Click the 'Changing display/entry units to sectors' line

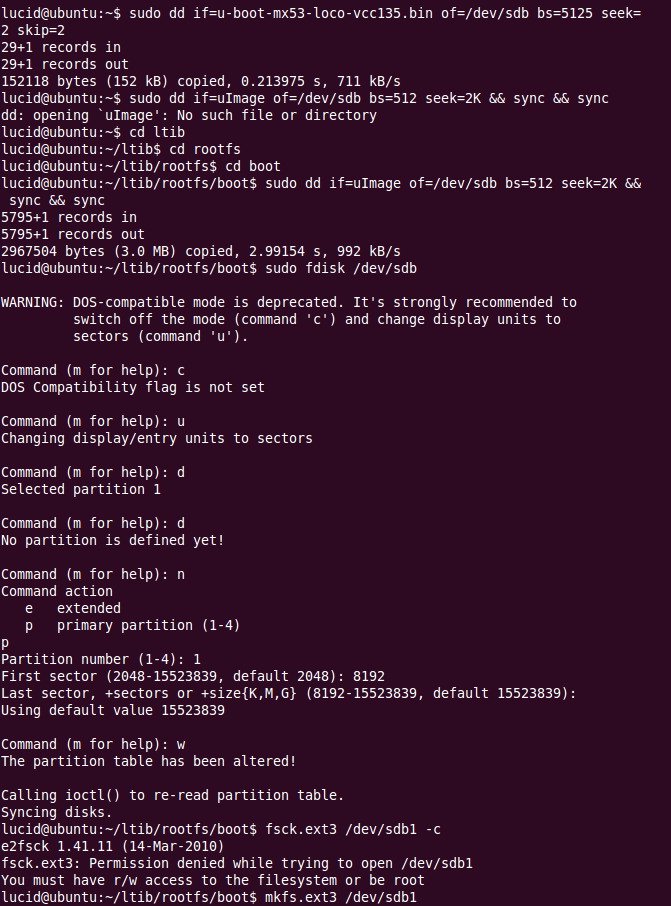click(x=156, y=438)
